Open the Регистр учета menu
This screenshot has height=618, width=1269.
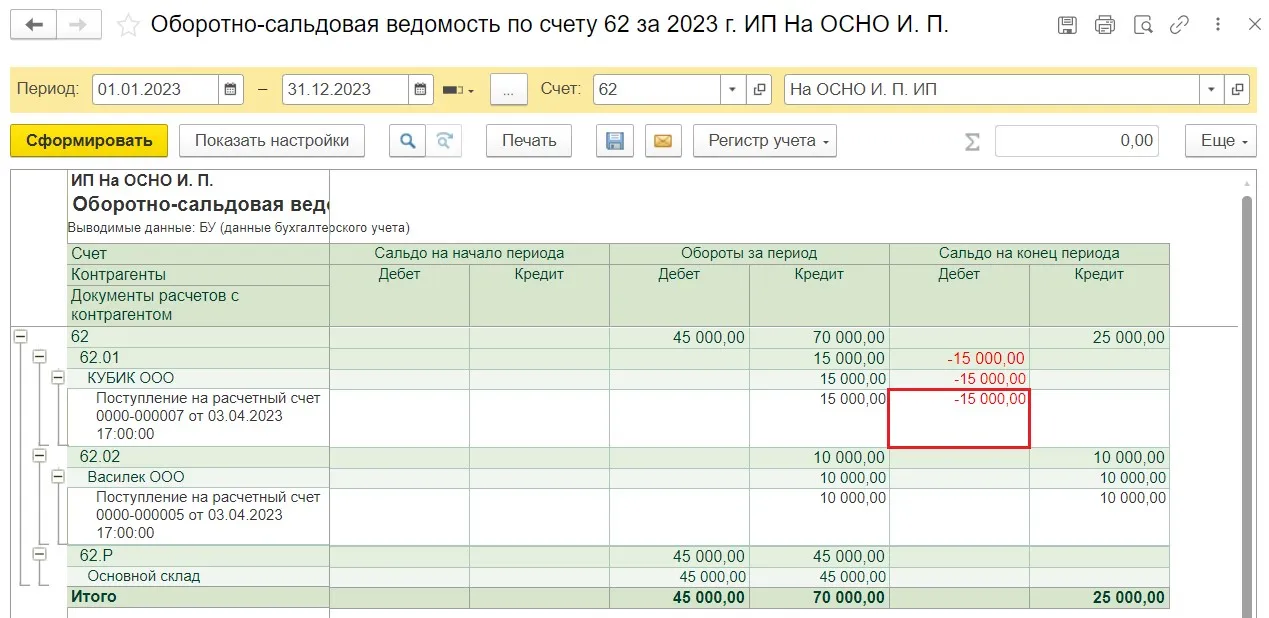pyautogui.click(x=764, y=141)
